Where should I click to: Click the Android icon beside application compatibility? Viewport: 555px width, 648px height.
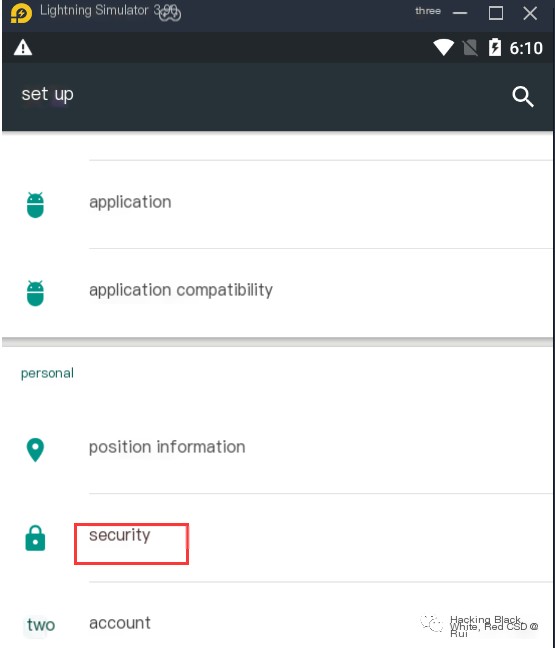(x=35, y=293)
